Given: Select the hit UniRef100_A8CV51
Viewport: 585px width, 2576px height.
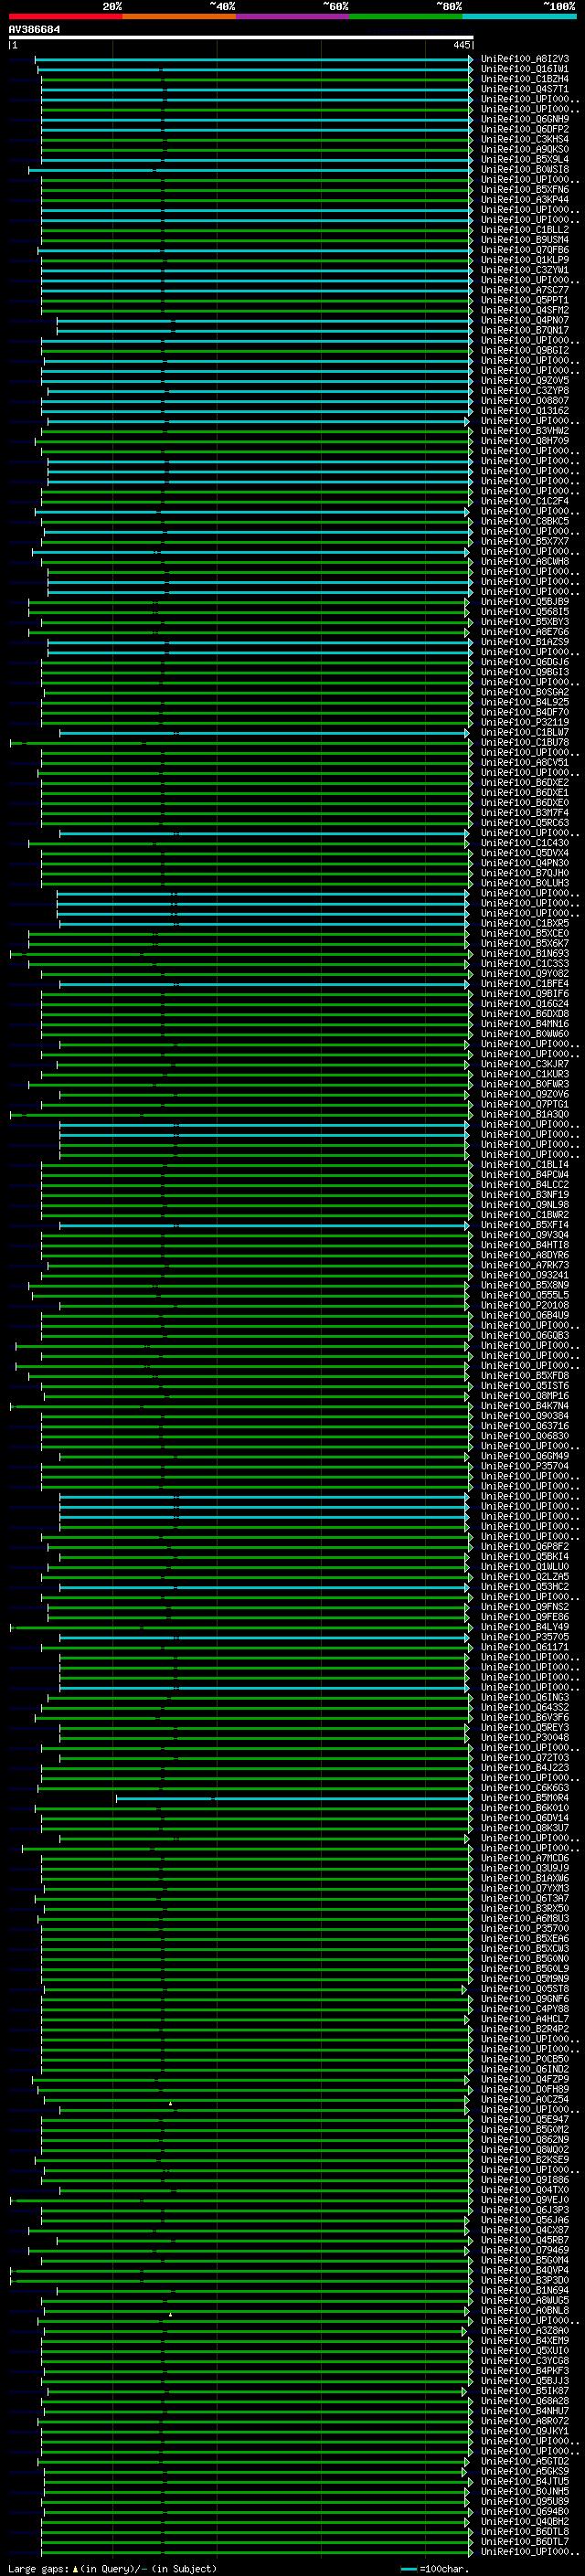Looking at the screenshot, I should [525, 762].
